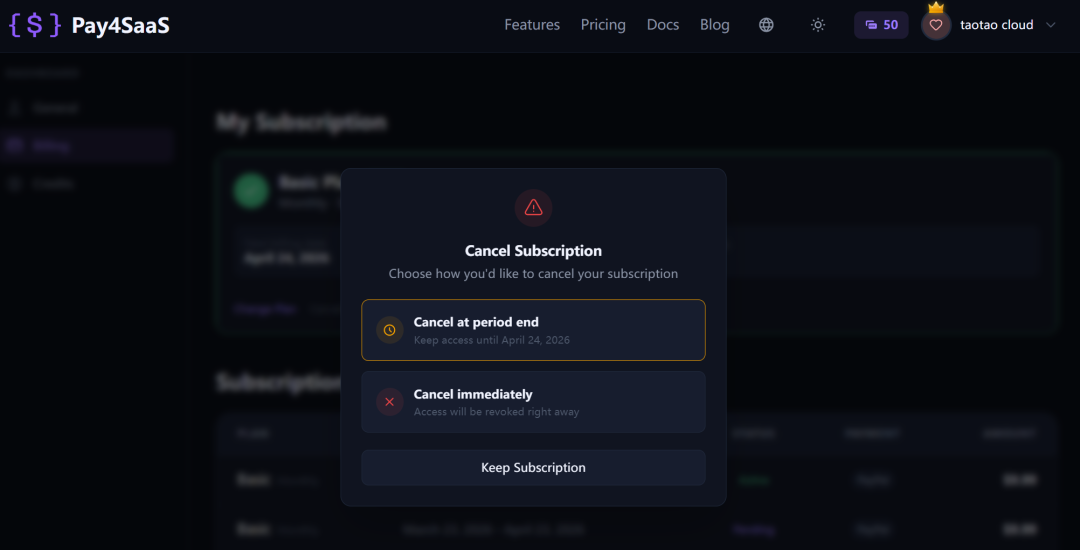The height and width of the screenshot is (550, 1080).
Task: Visit the Blog nav link
Action: tap(715, 25)
